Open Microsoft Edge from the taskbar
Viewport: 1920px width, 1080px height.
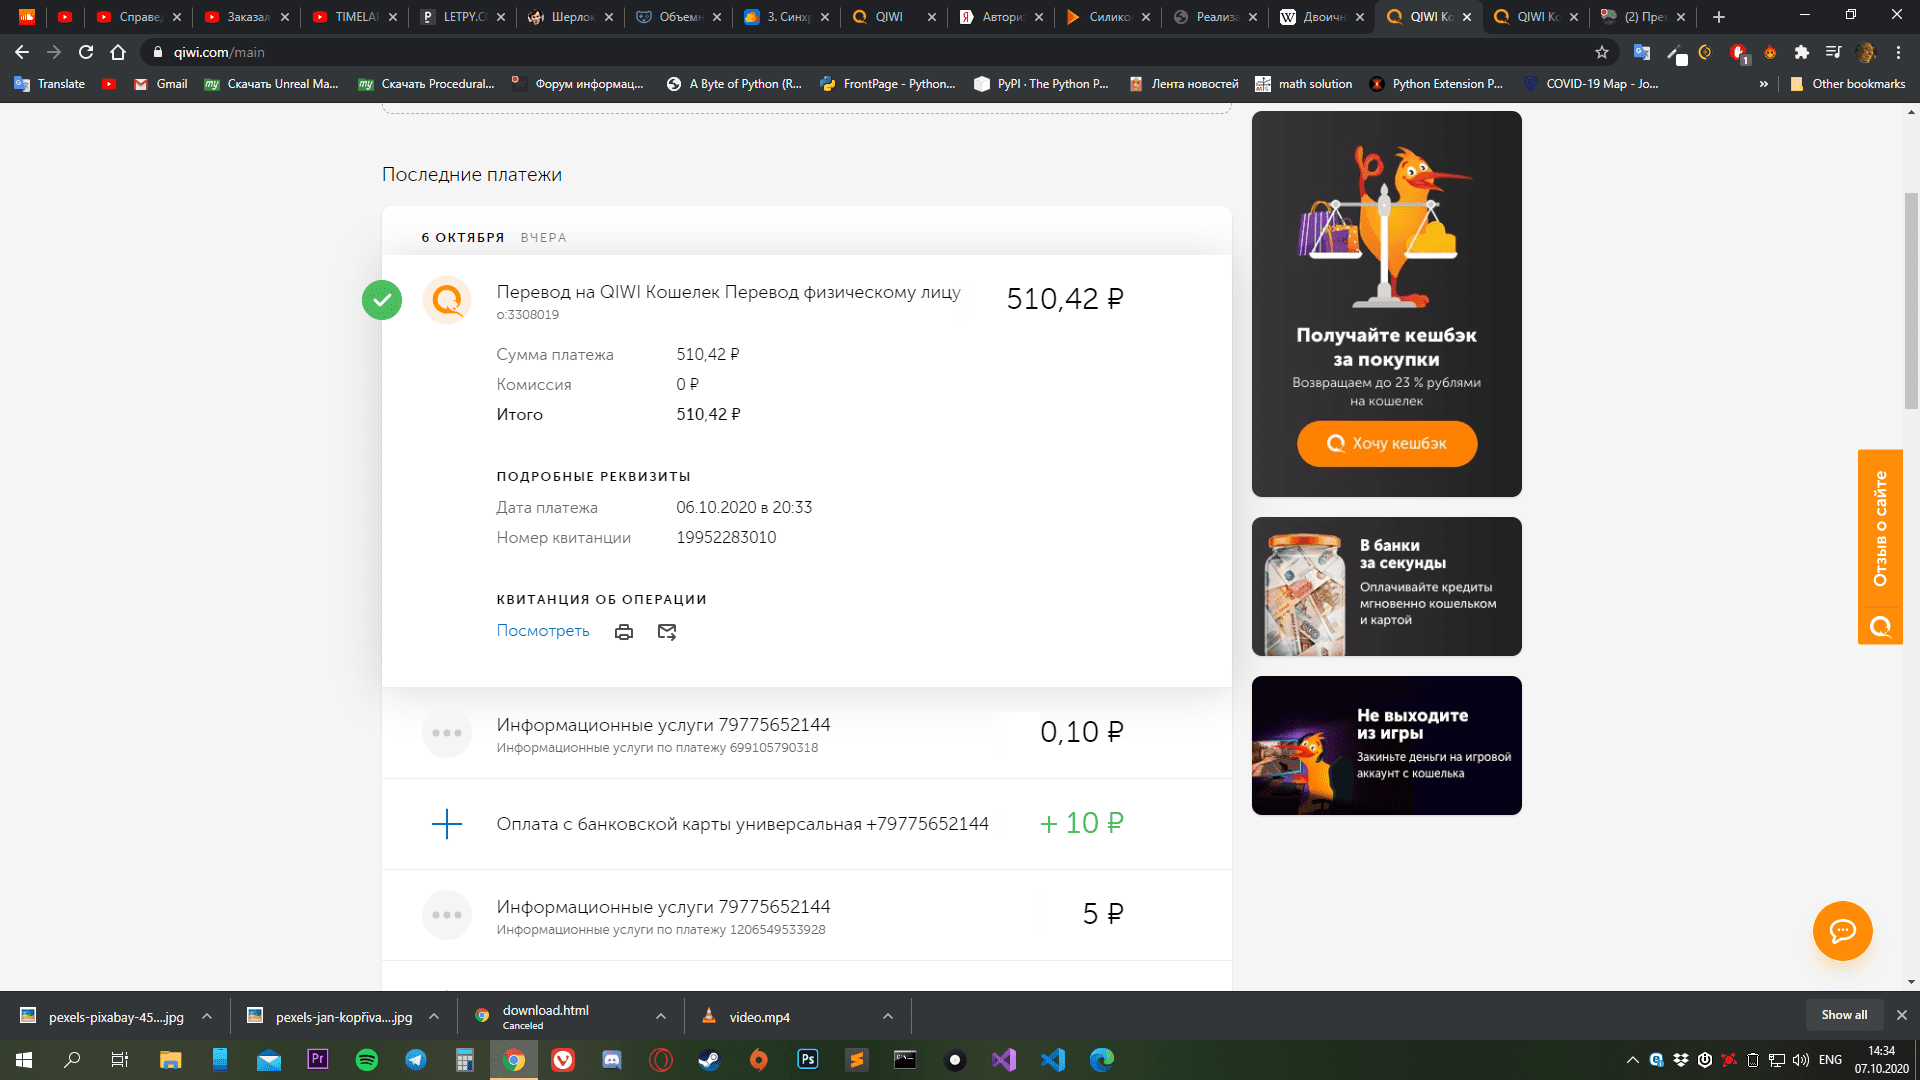[x=1102, y=1060]
